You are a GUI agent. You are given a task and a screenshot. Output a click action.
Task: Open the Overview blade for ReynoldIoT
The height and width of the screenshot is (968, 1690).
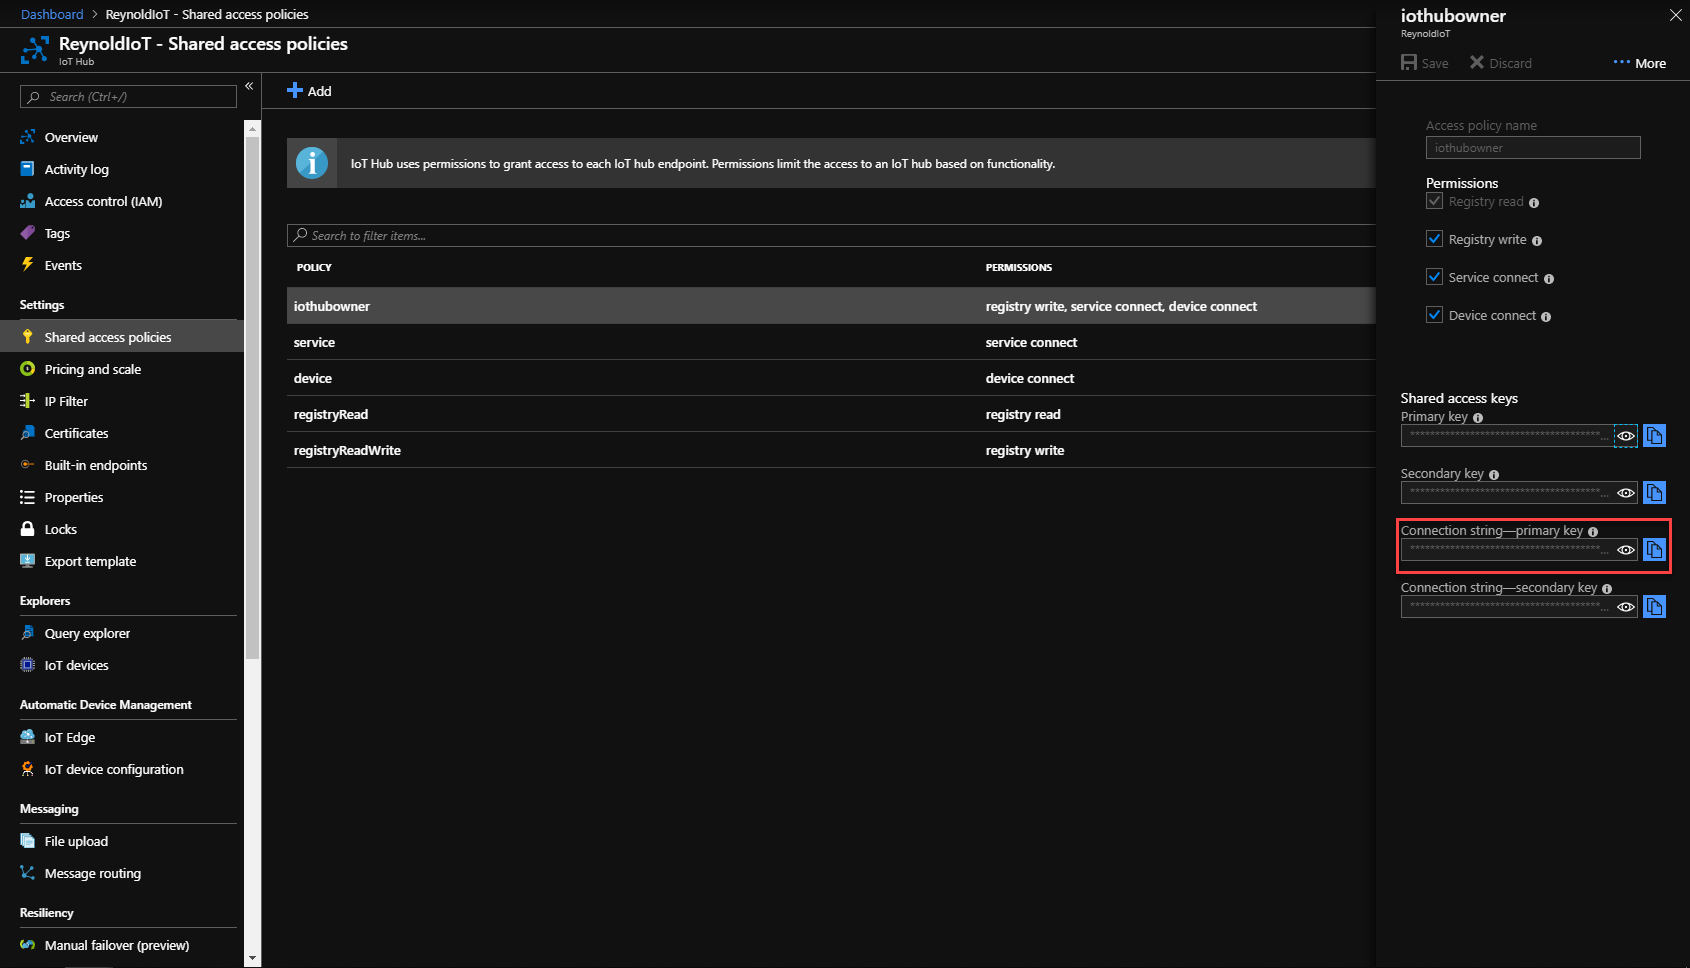70,137
